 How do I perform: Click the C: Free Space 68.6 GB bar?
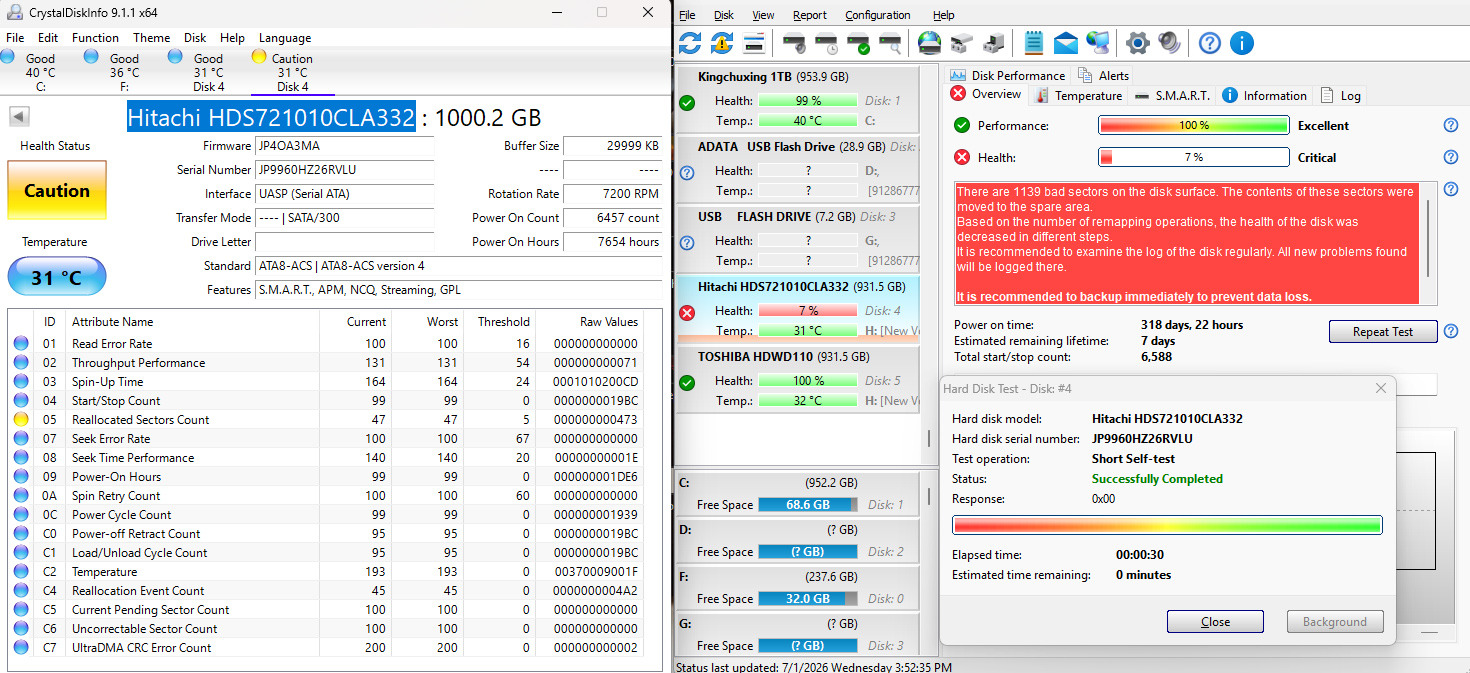point(807,505)
